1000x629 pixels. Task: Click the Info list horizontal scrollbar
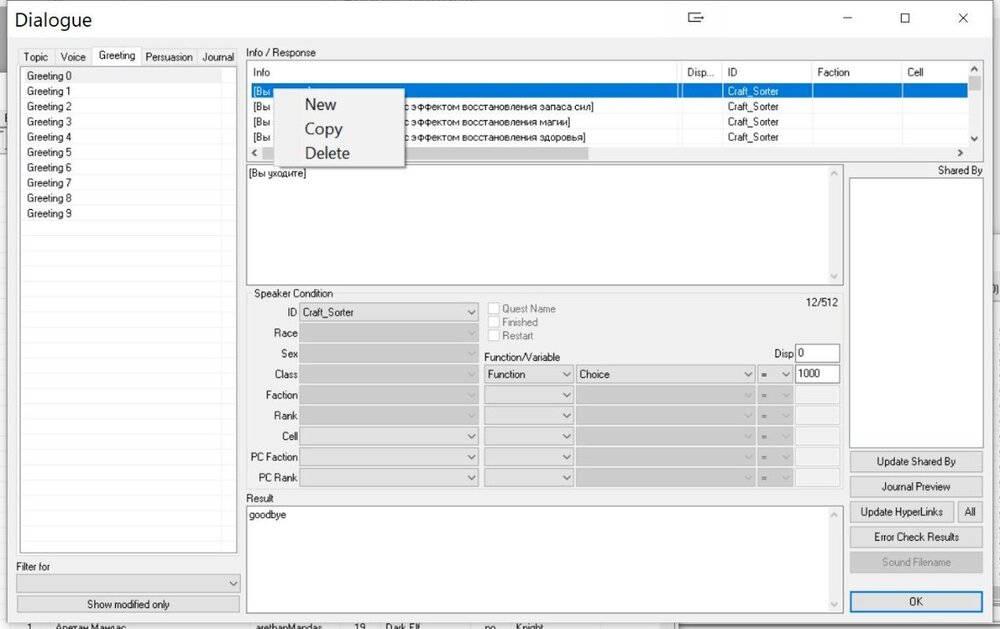coord(600,153)
